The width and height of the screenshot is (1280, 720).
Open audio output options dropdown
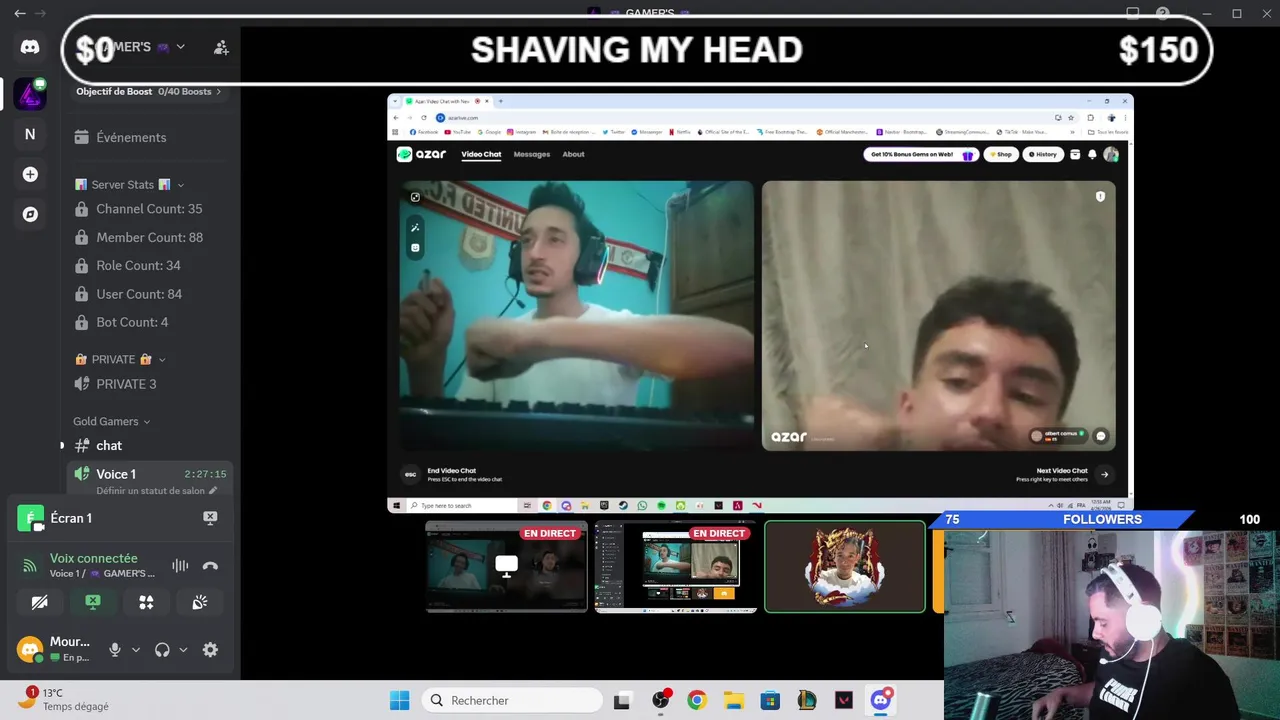click(183, 650)
